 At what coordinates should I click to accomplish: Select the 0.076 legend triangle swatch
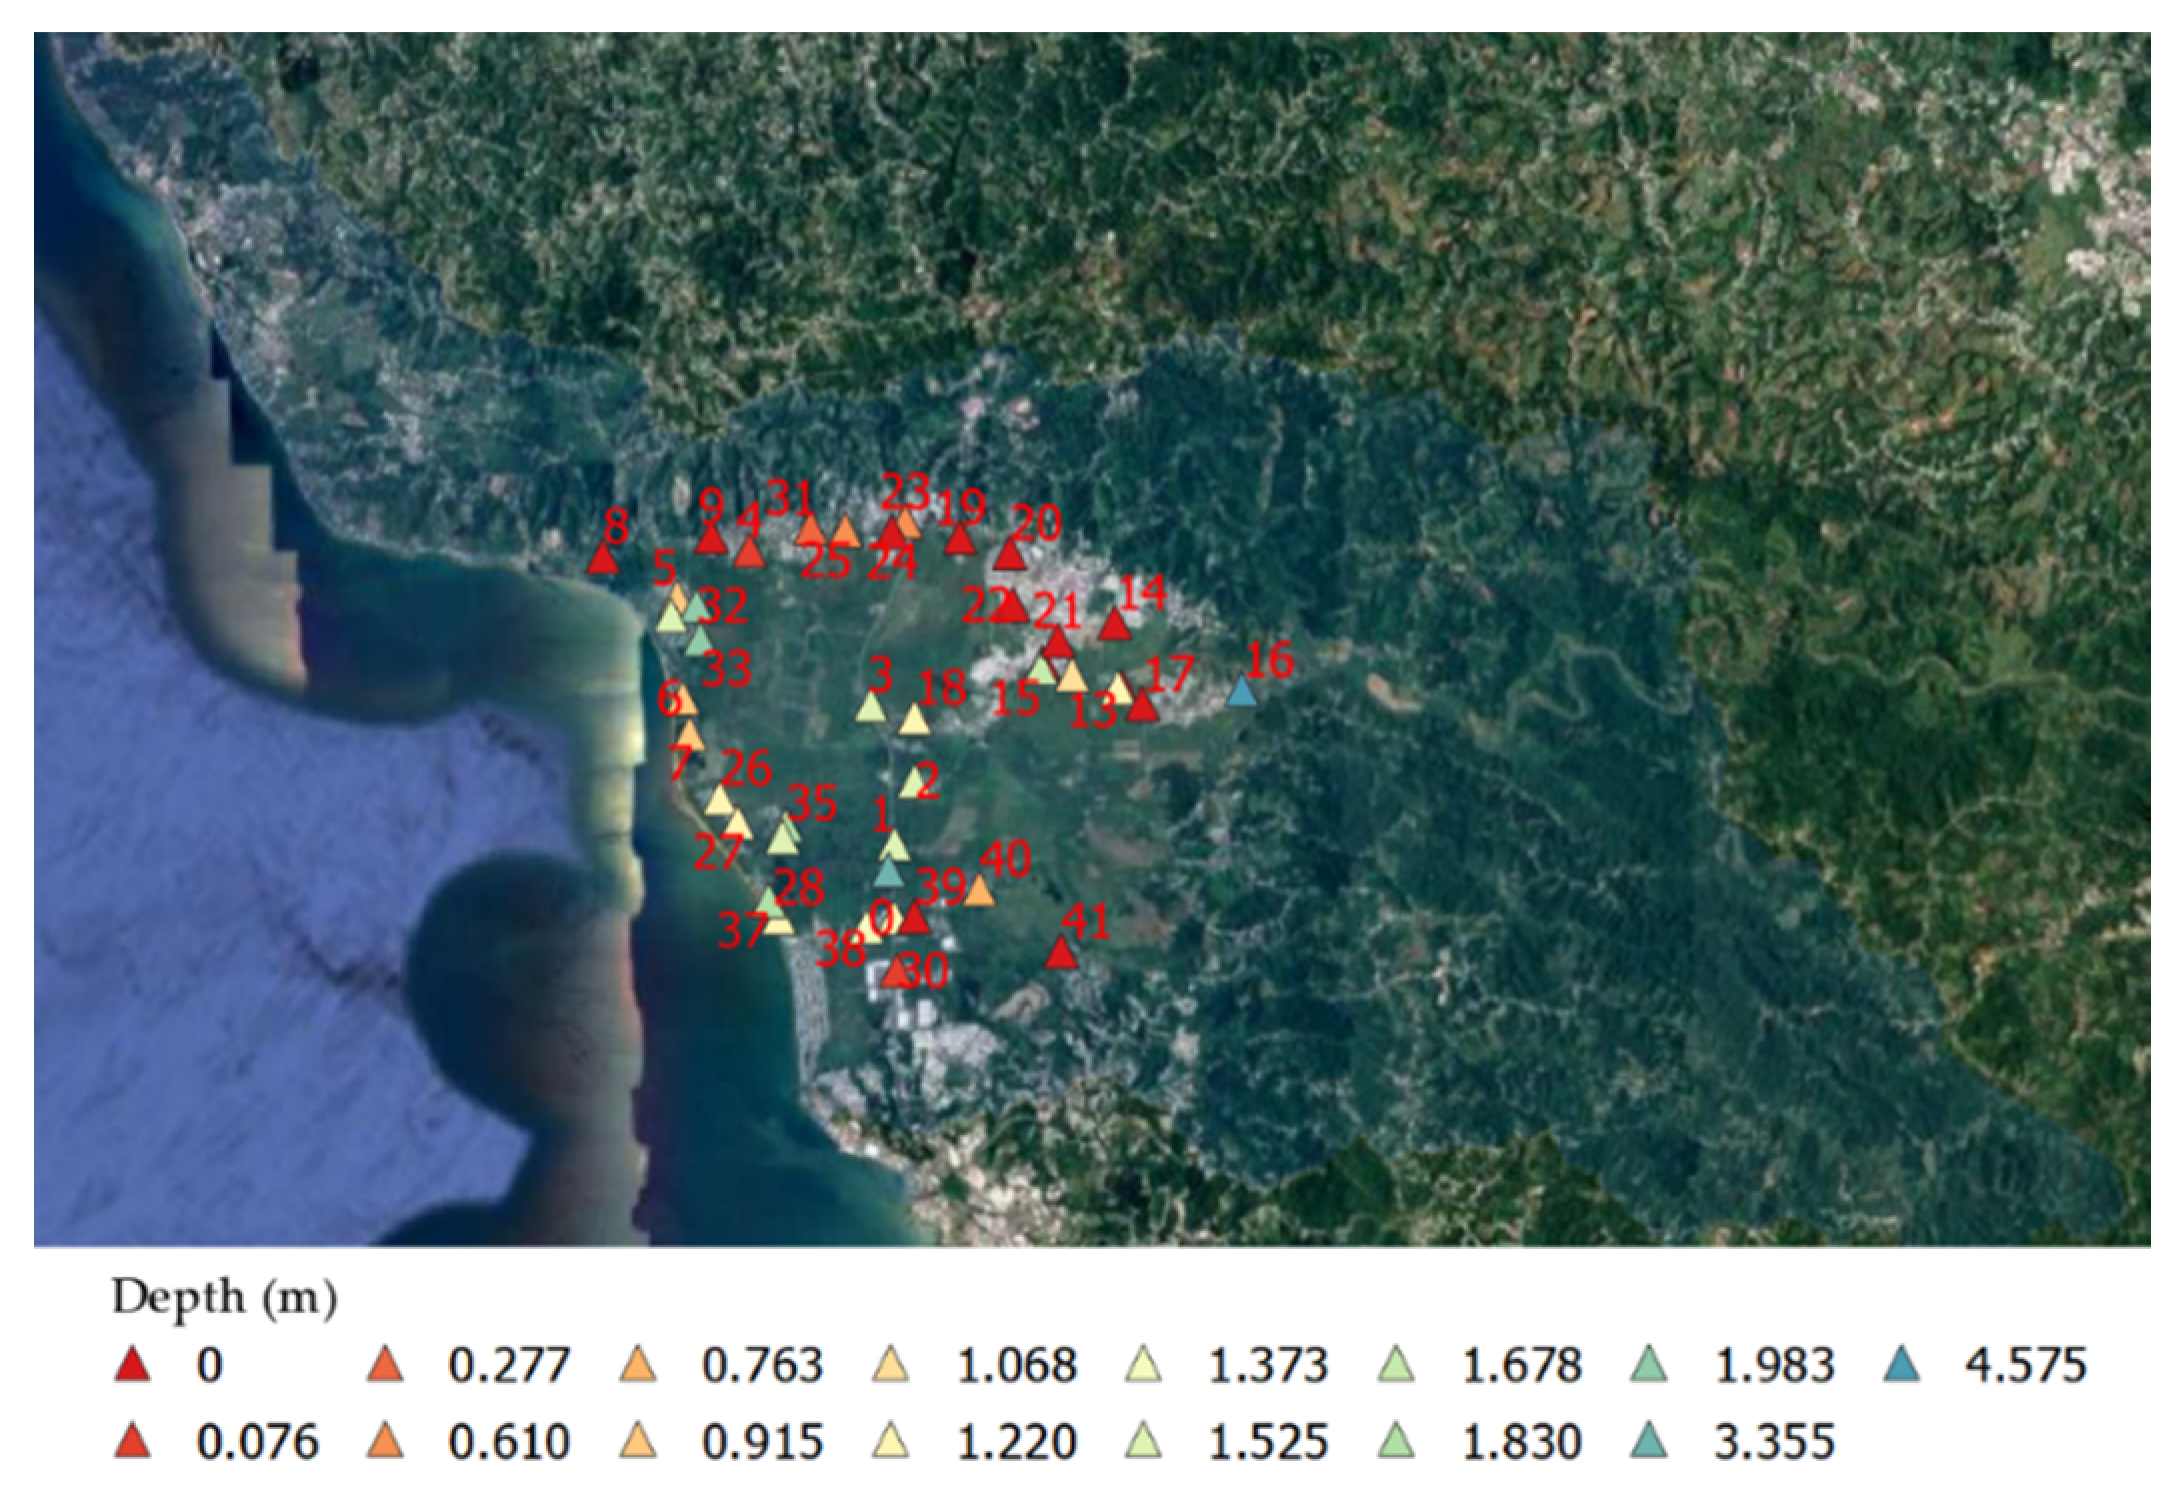click(131, 1441)
